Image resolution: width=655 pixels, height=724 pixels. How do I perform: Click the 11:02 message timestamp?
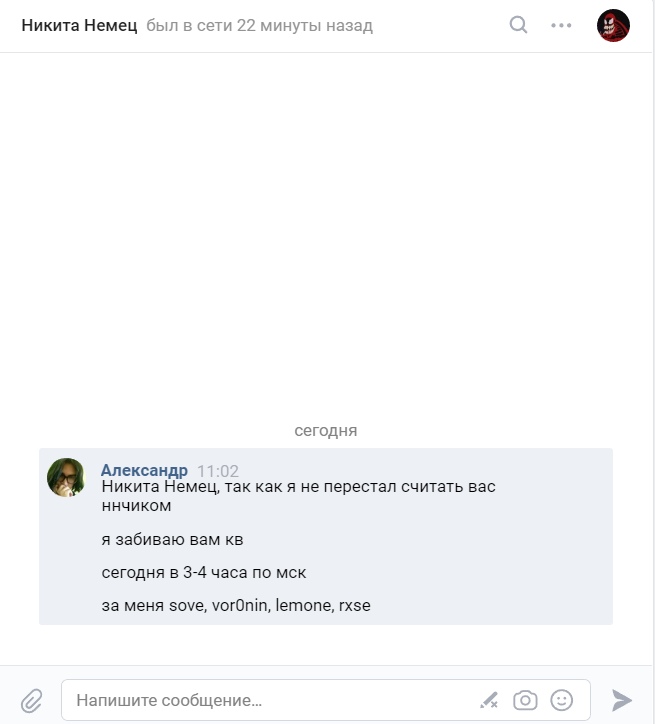[218, 471]
